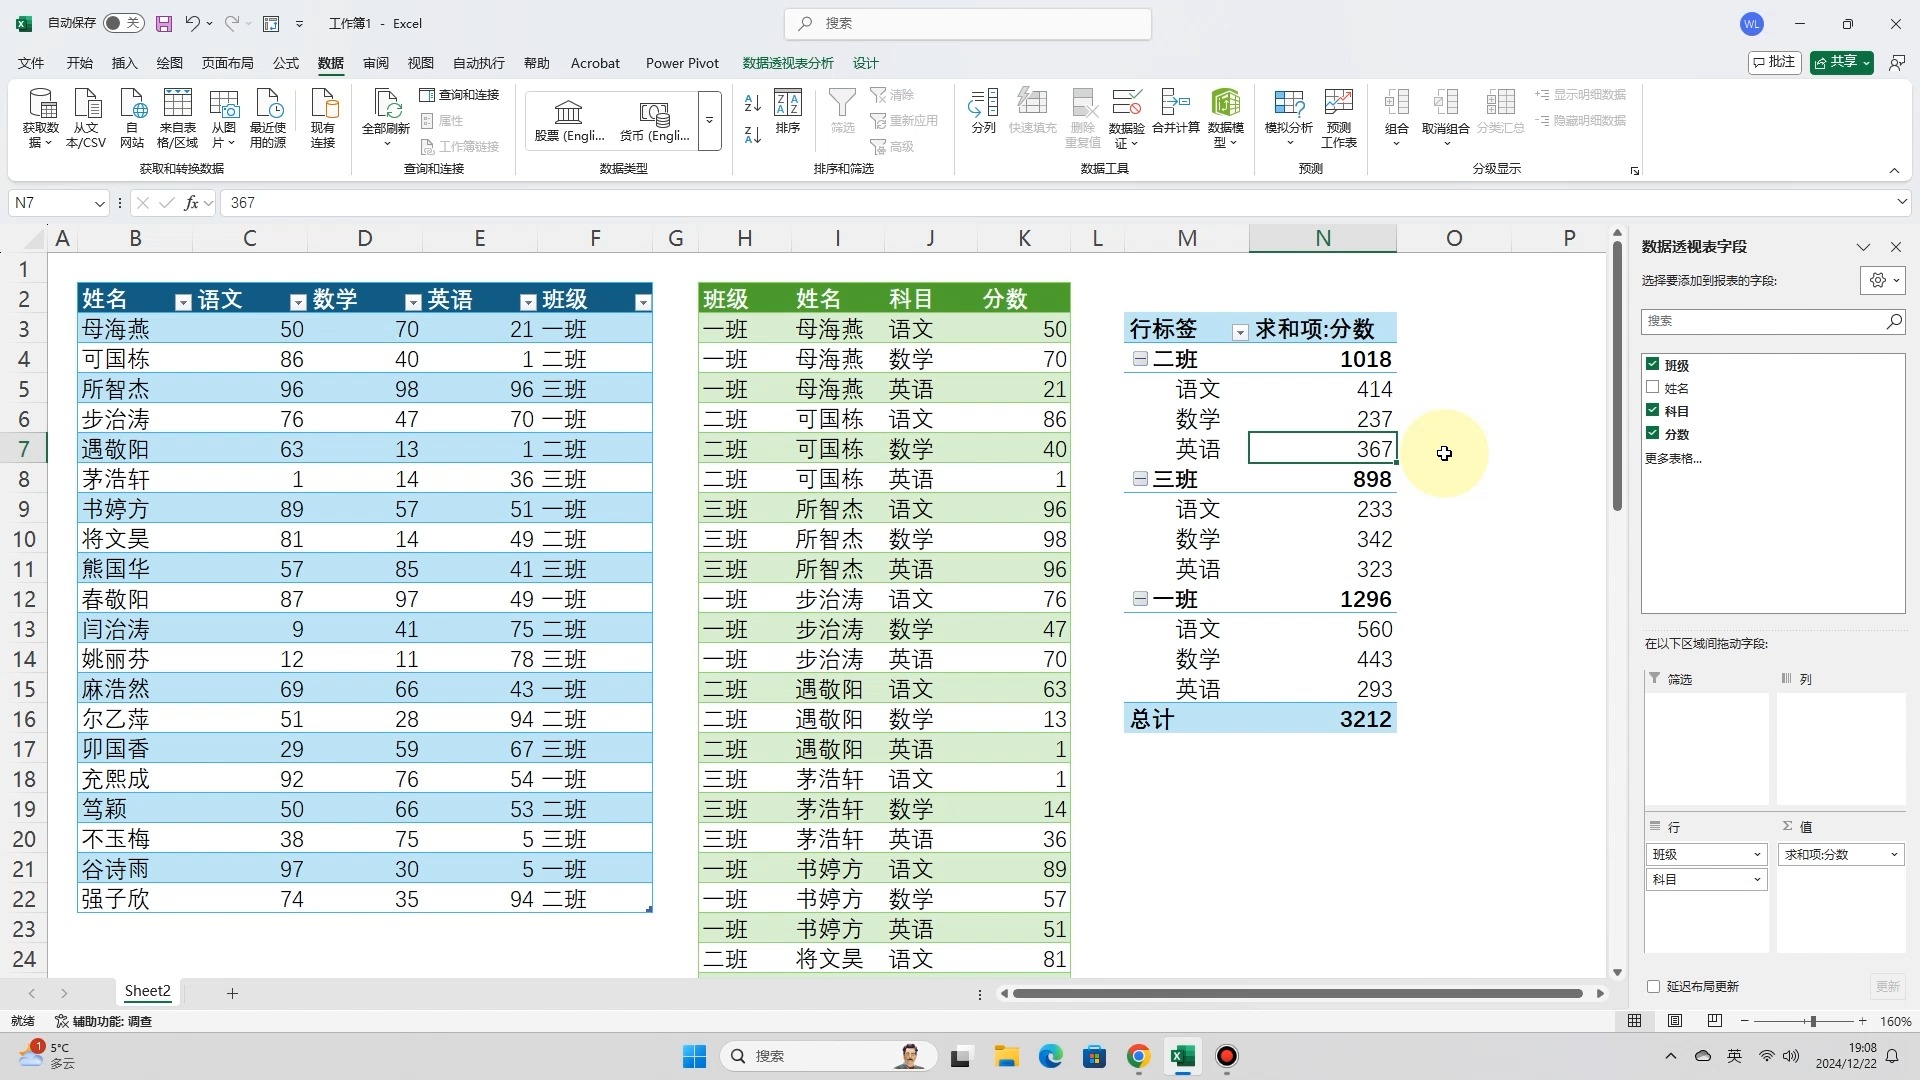The image size is (1920, 1080).
Task: Click the 快速填充 (Flash Fill) icon
Action: (x=1032, y=113)
